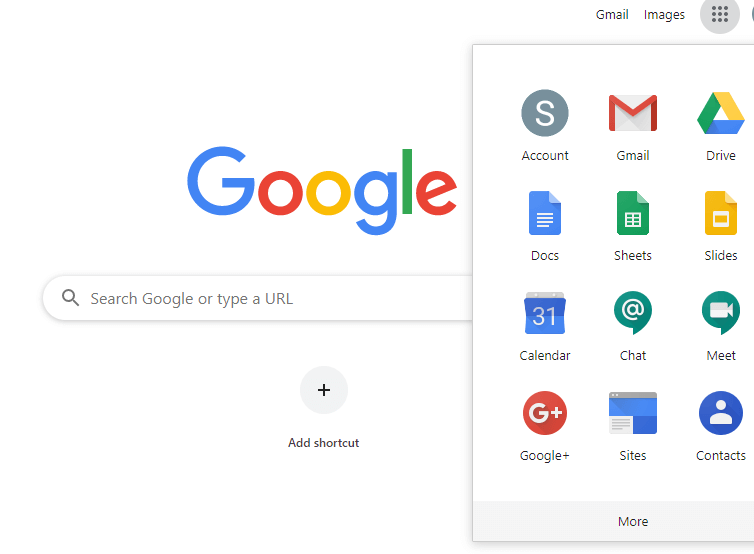Screen dimensions: 754x554
Task: Open the Google+ app icon
Action: click(x=545, y=413)
